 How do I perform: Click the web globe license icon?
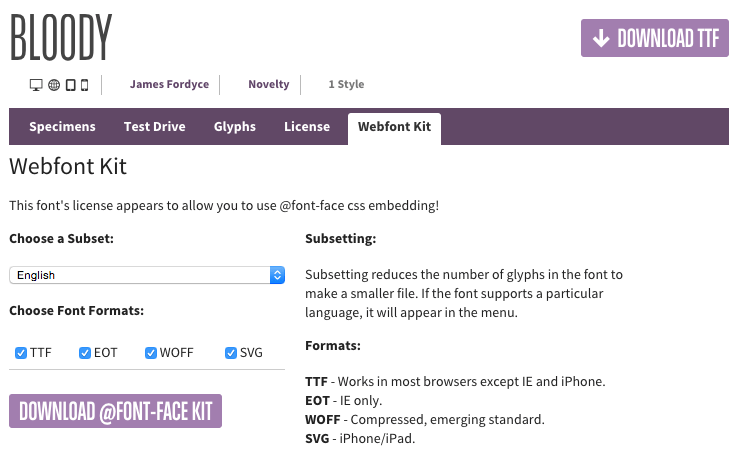click(54, 85)
